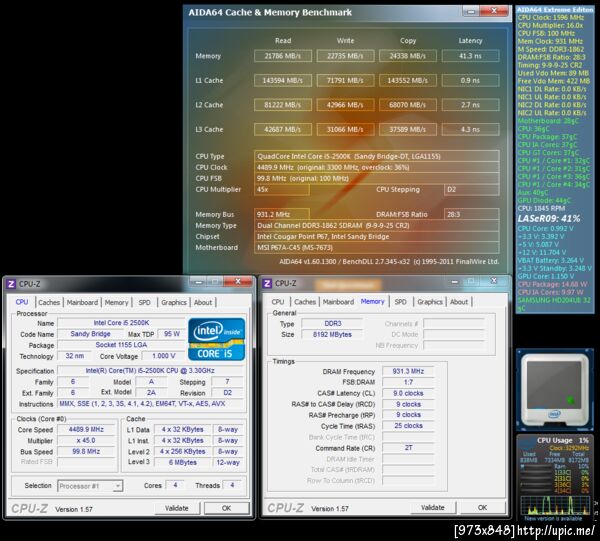Screen dimensions: 600x541
Task: Click OK in right CPU-Z Memory window
Action: point(483,507)
